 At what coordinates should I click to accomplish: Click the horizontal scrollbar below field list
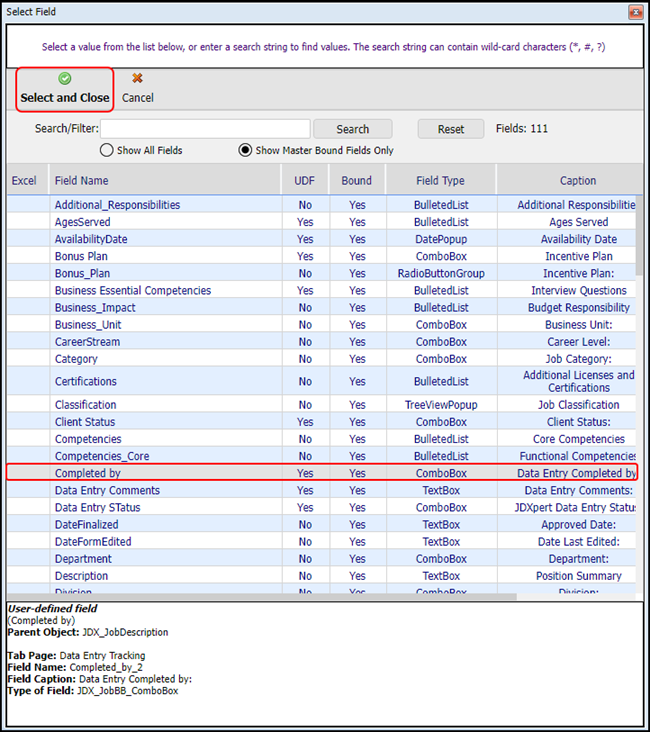coord(261,597)
